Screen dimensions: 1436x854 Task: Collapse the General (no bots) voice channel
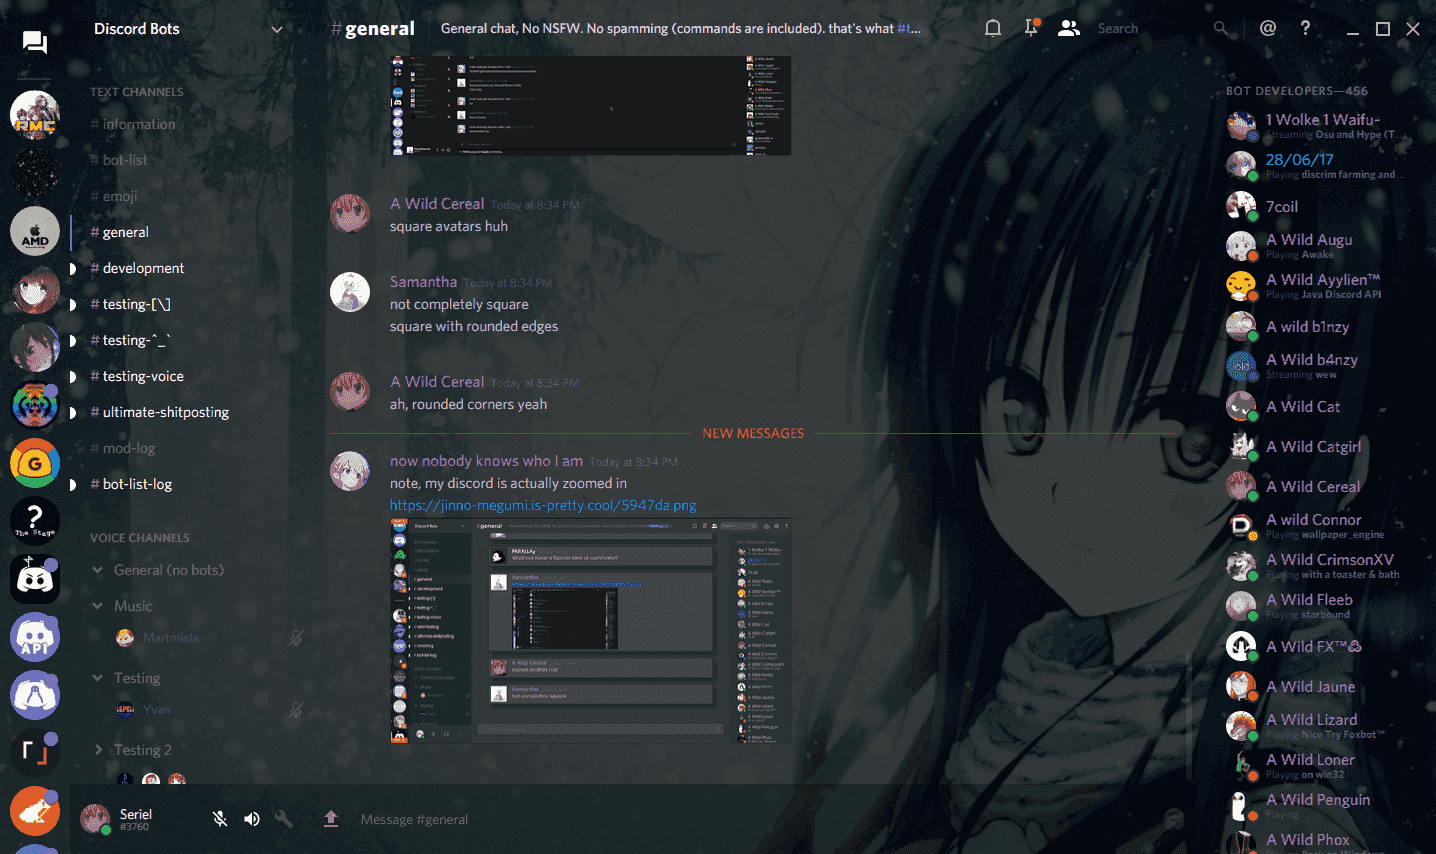coord(98,570)
